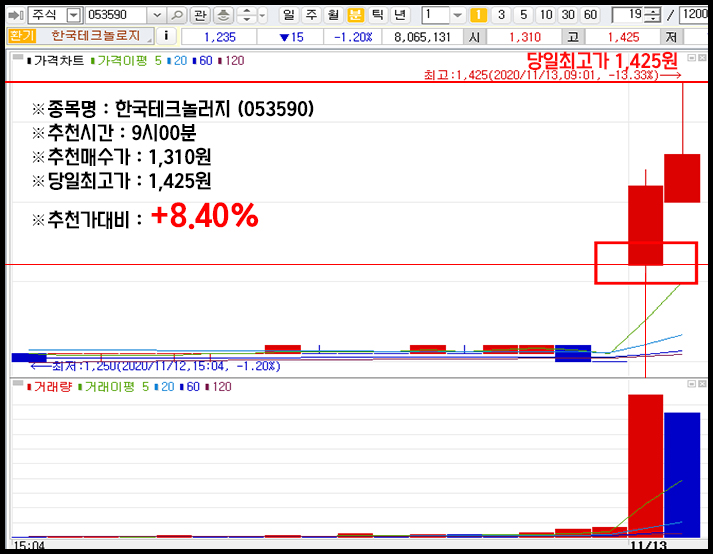Click the price chart panel handle icon
Screen dimensions: 713x554
coord(18,57)
